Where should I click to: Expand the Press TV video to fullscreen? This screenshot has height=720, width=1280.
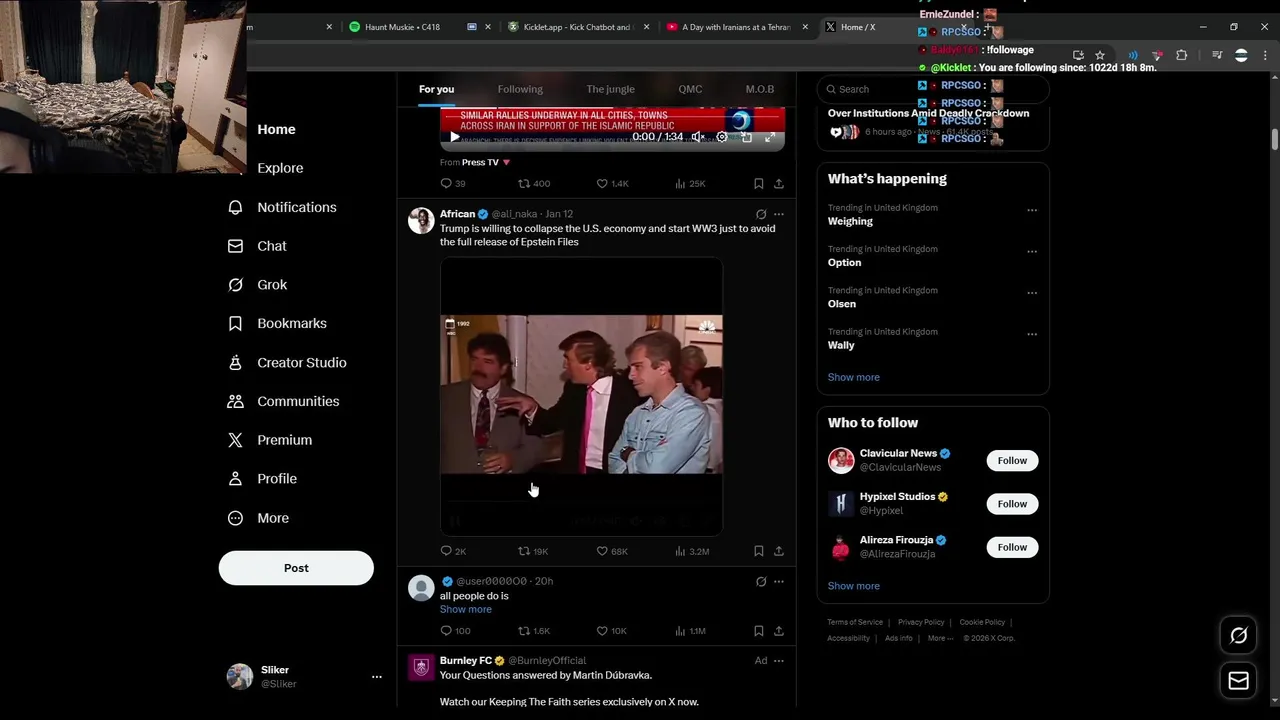[x=770, y=137]
